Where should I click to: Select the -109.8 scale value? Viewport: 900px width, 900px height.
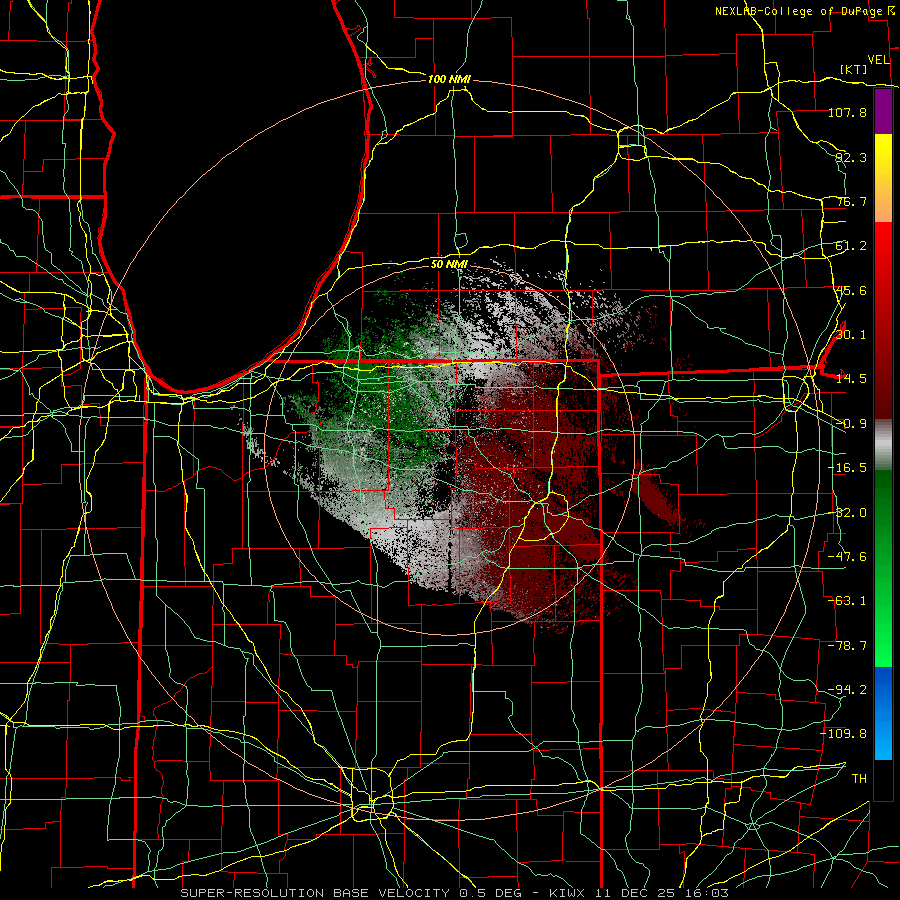pyautogui.click(x=844, y=734)
